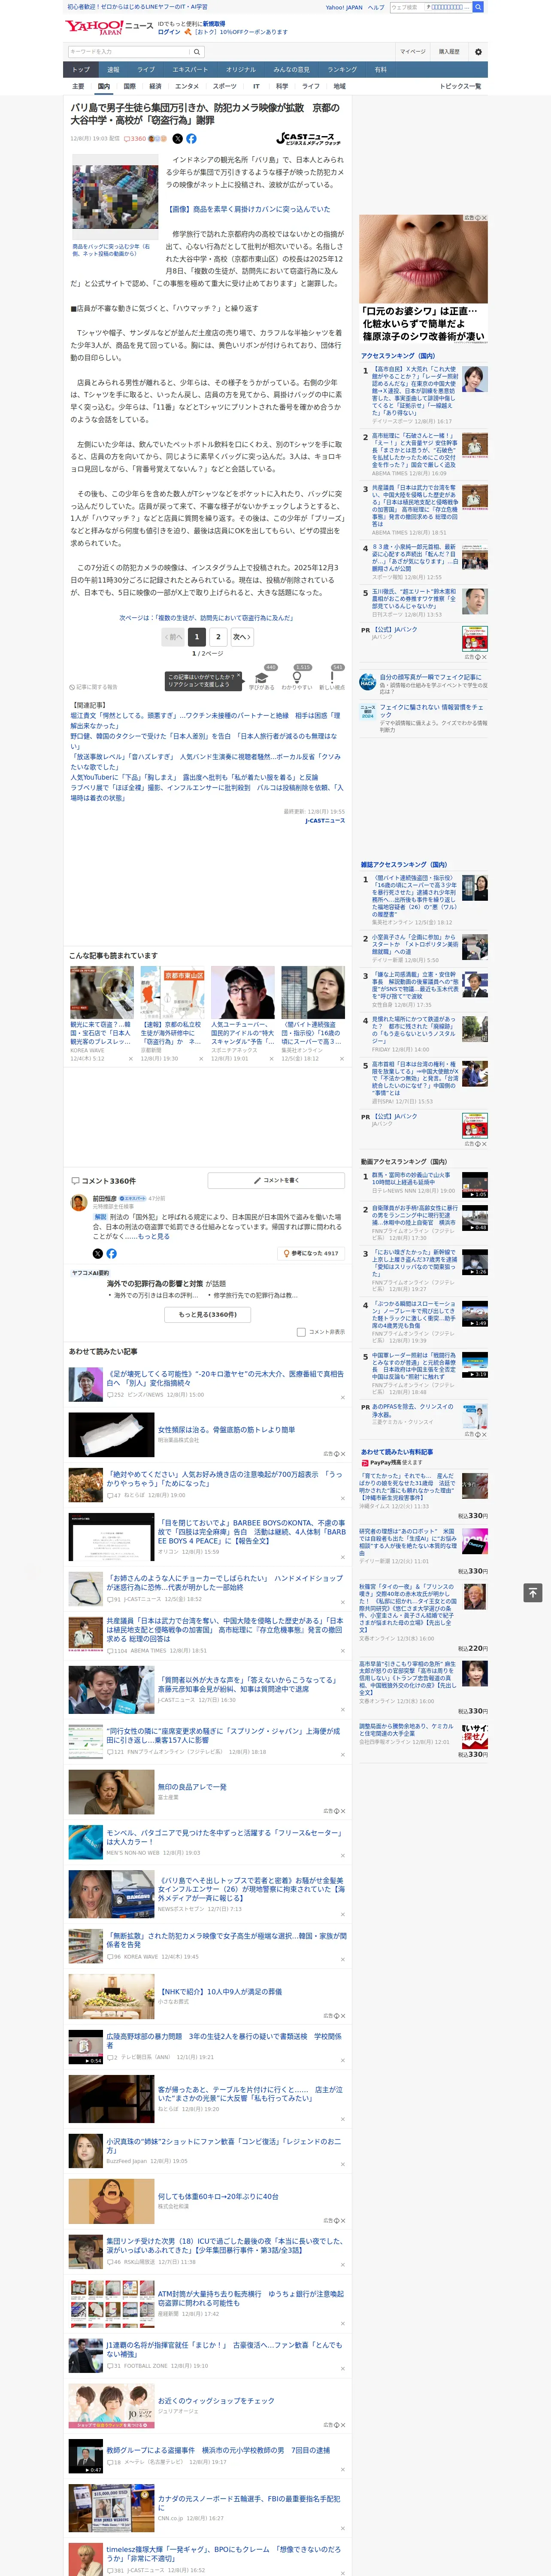
Task: Open 女性頻尿は治る advertisement
Action: click(x=226, y=1430)
